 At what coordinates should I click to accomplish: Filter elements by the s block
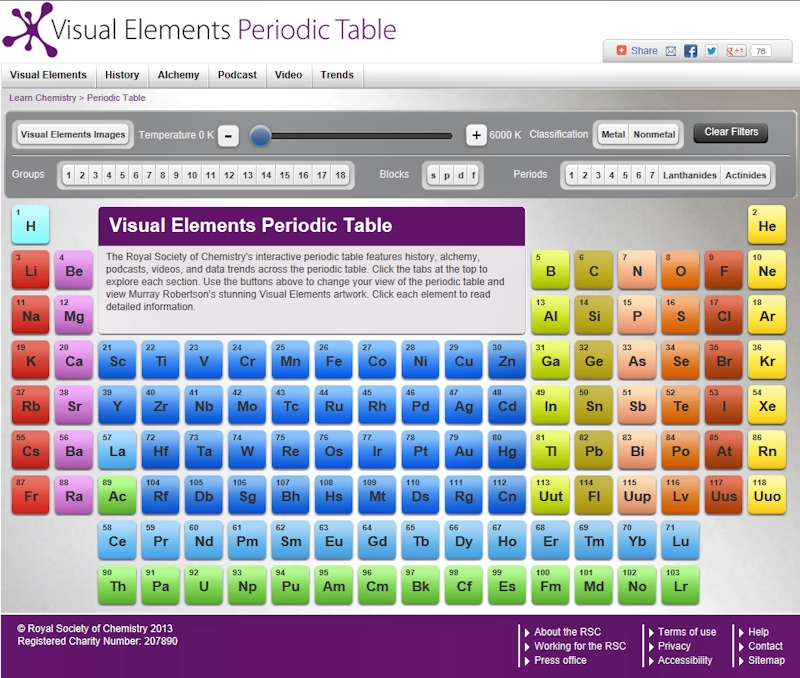tap(433, 175)
